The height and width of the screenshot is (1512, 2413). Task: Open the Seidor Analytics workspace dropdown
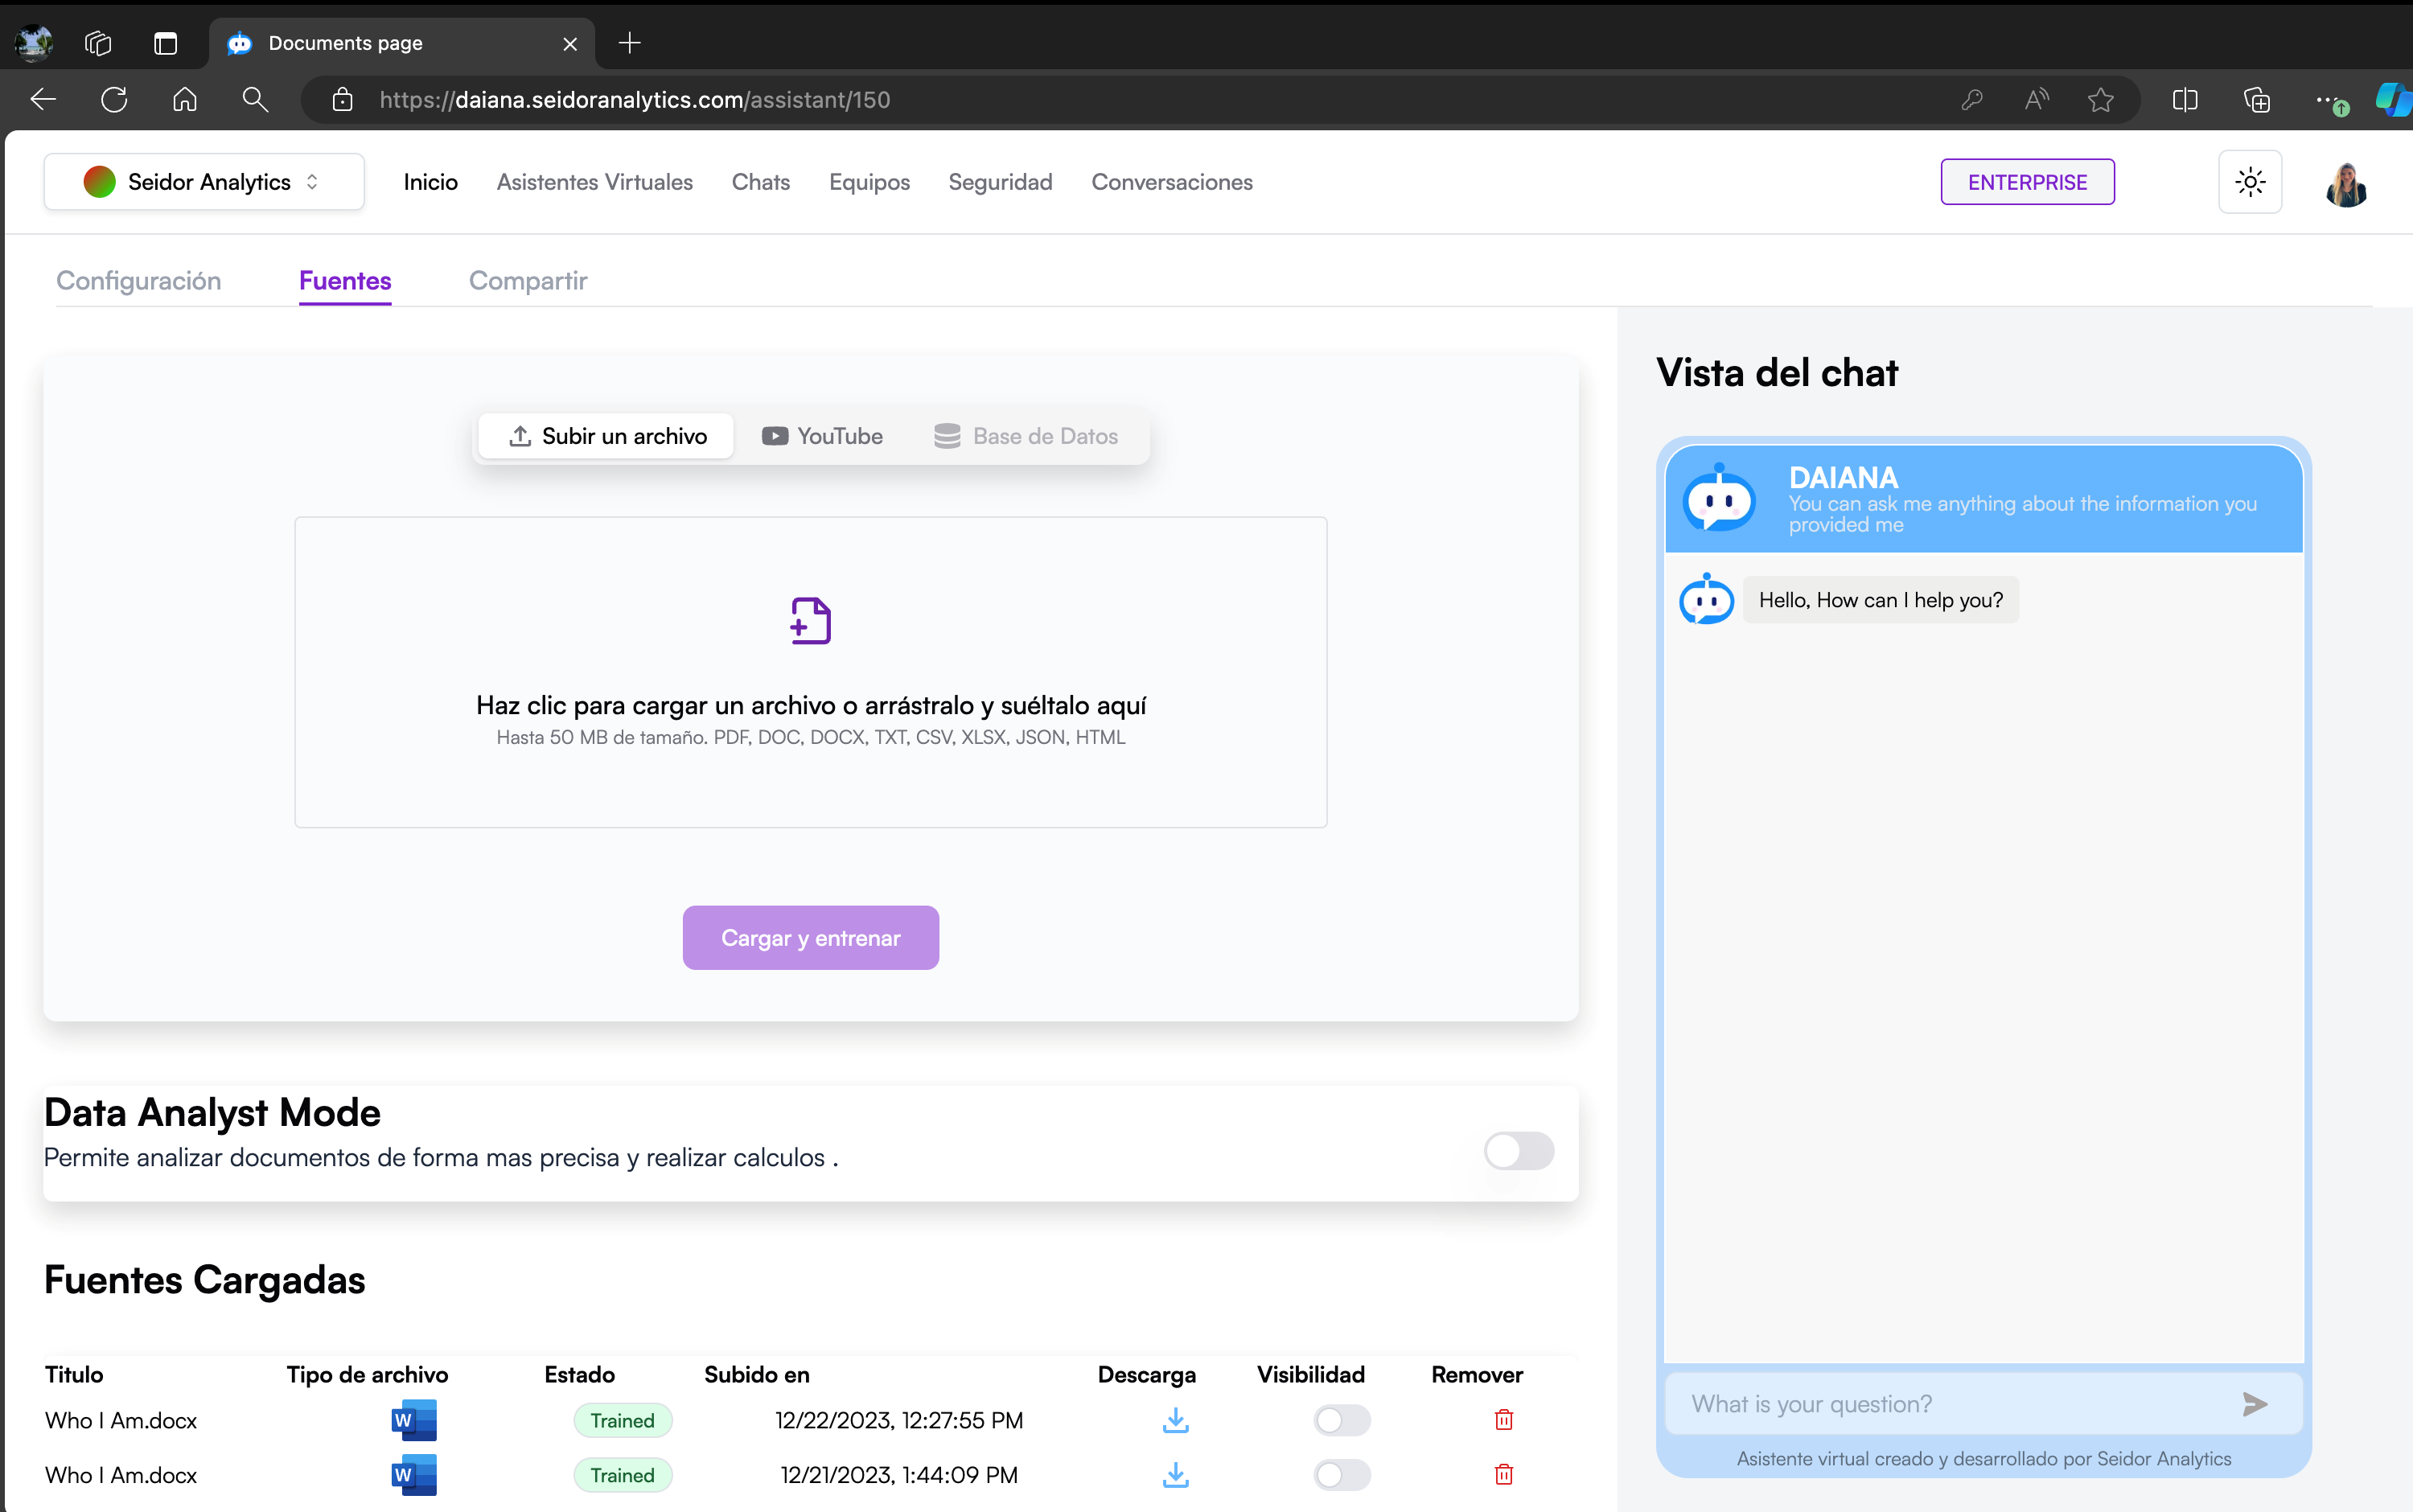[x=204, y=182]
